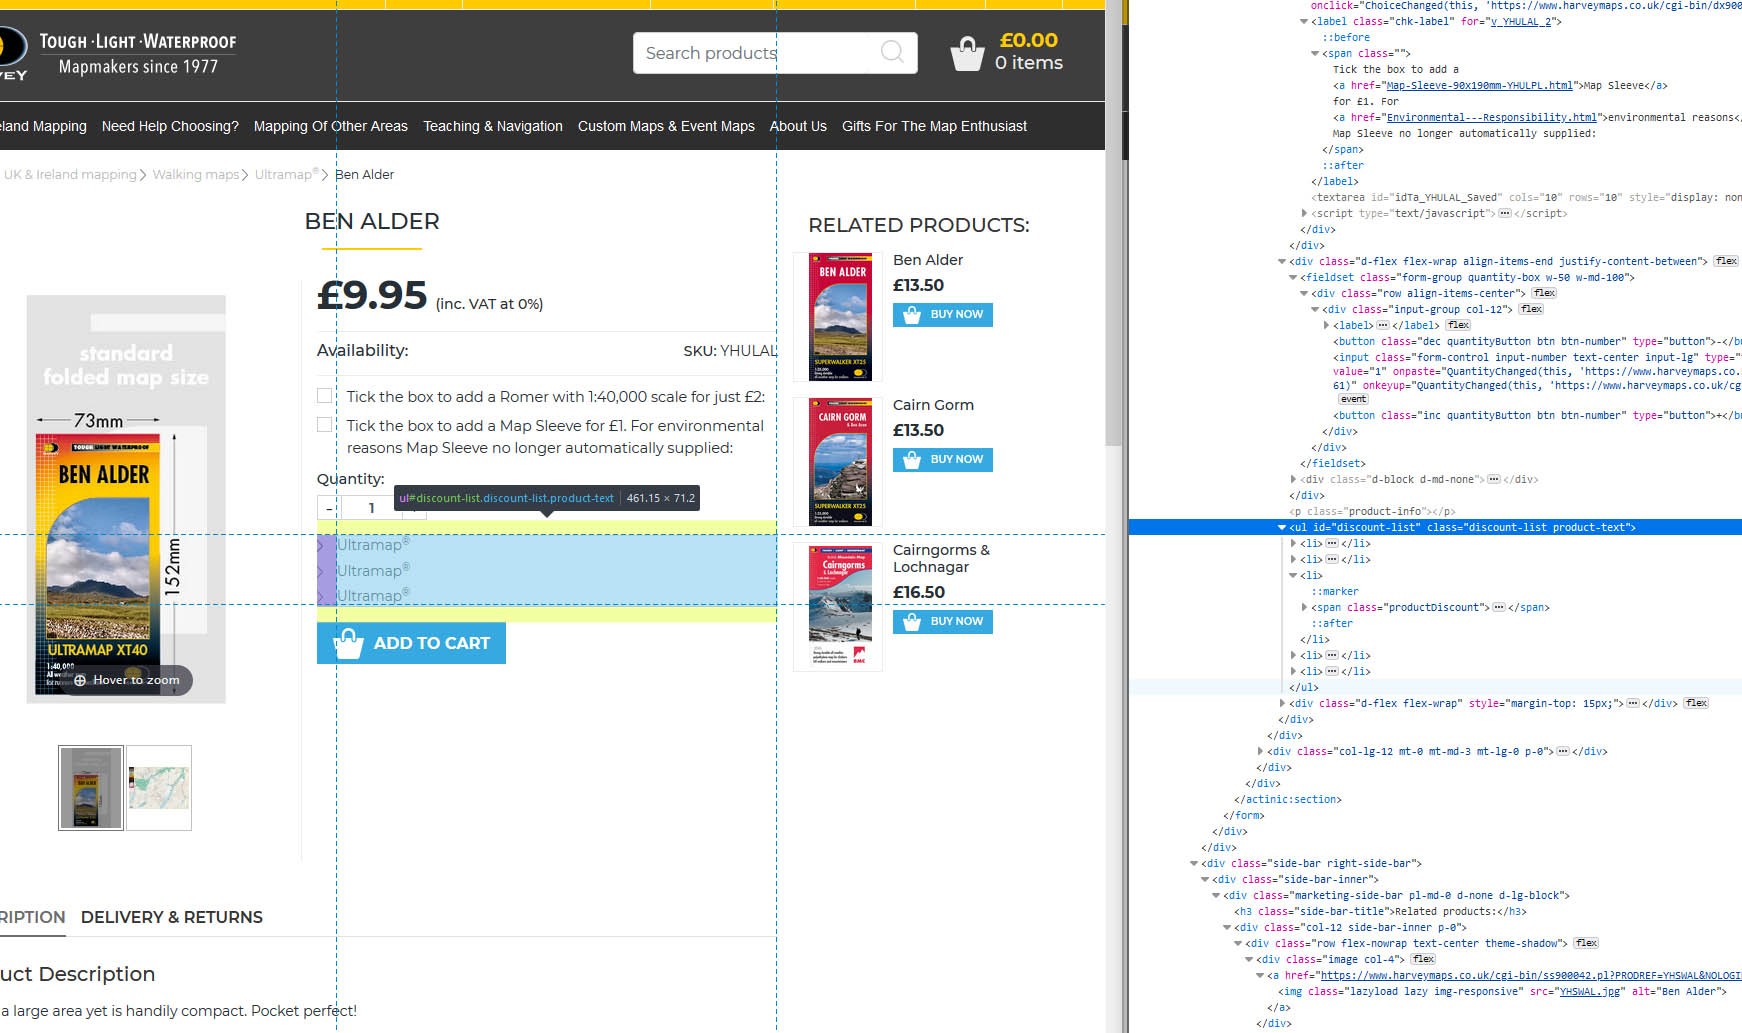Collapse the fieldset quantity-box node
The width and height of the screenshot is (1742, 1033).
click(x=1293, y=277)
